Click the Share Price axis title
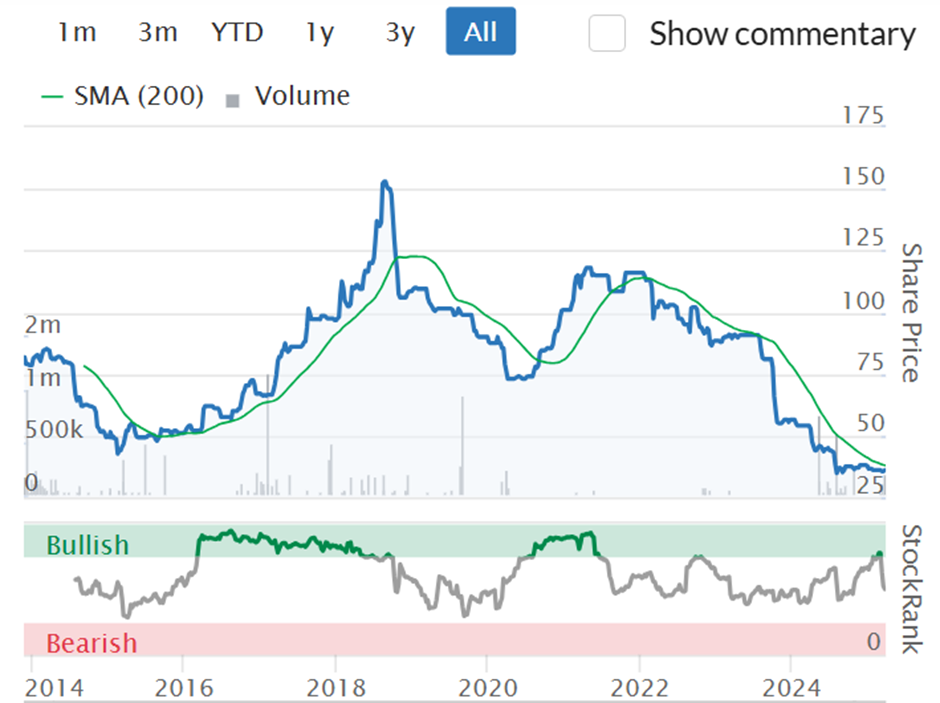 pos(912,313)
